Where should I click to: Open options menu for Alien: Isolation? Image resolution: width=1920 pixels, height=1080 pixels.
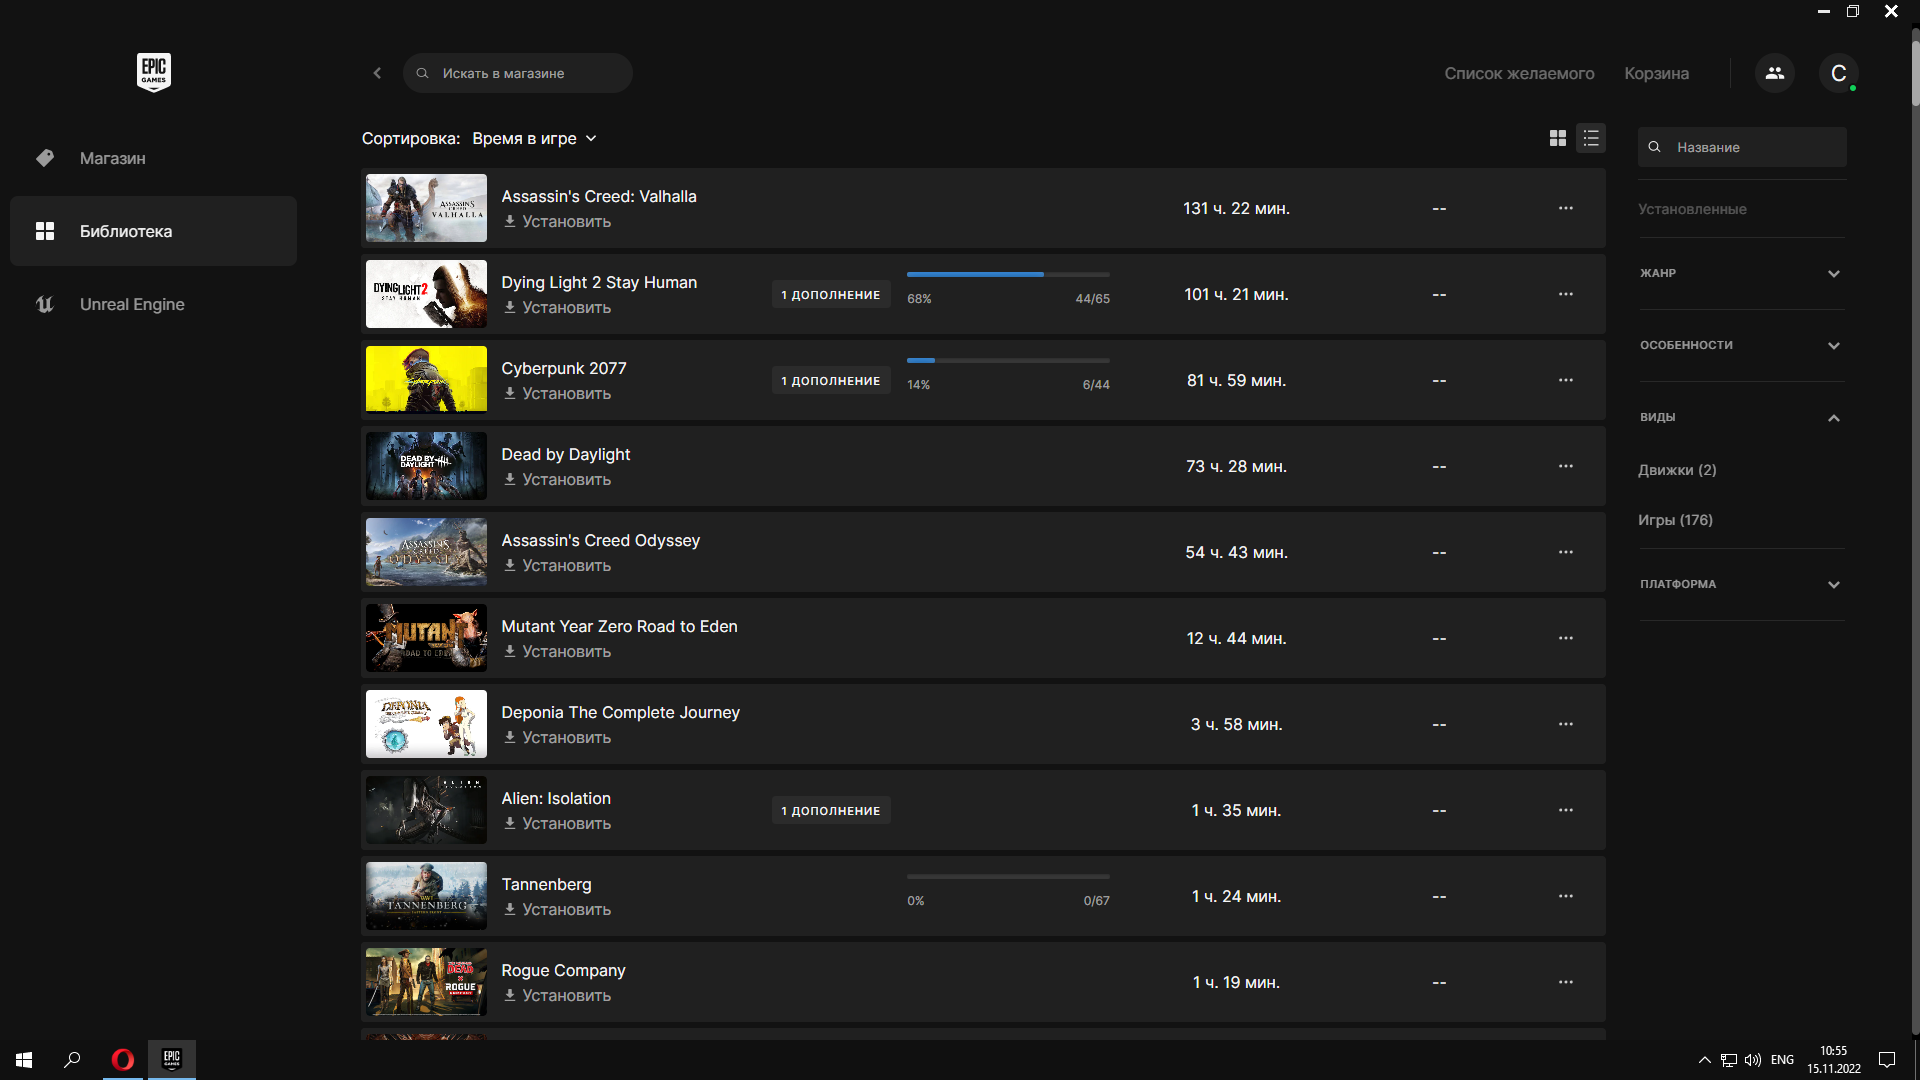1566,810
